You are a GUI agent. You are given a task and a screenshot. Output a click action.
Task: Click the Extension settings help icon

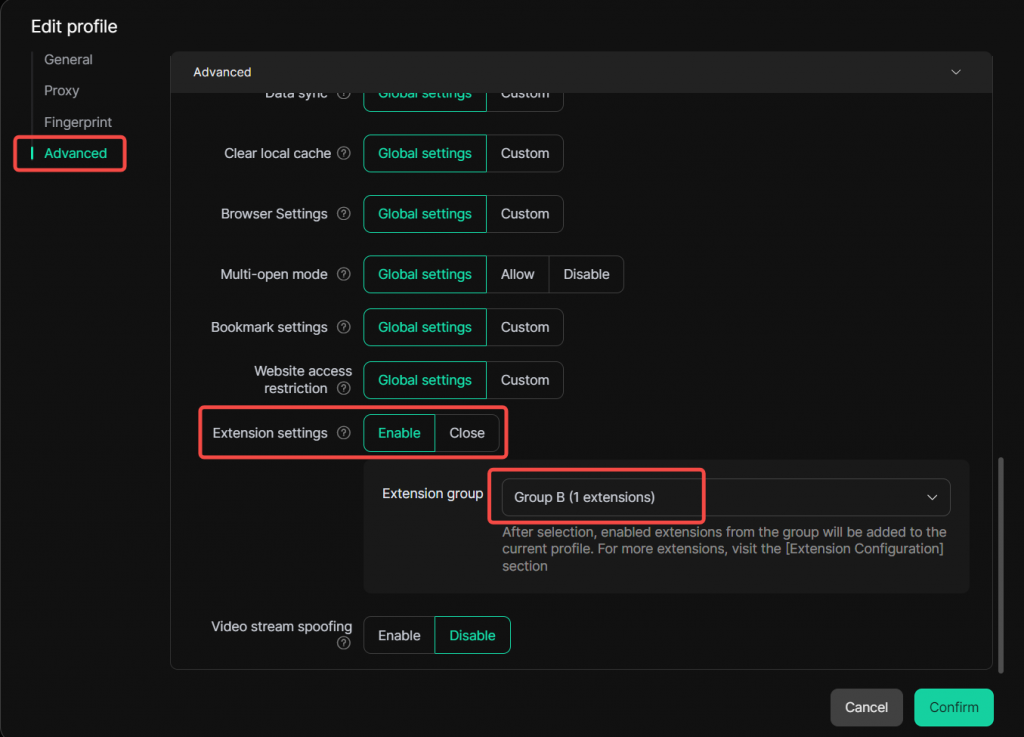[344, 433]
